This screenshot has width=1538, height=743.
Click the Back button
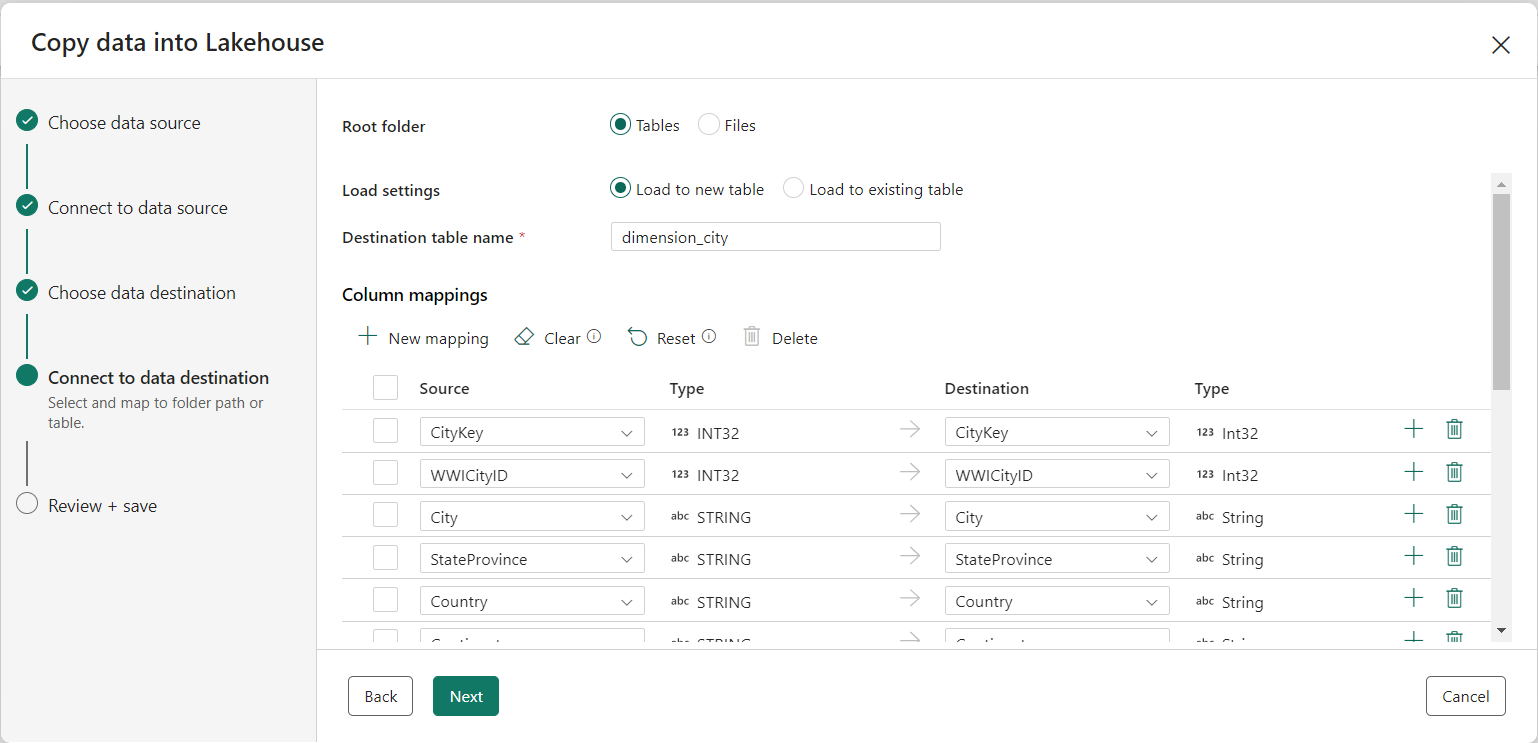click(x=380, y=696)
